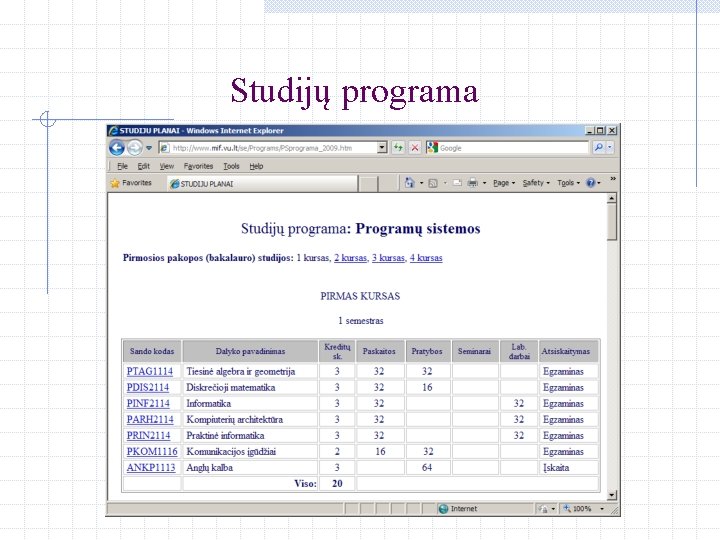Open course code ANKP1113 link
This screenshot has height=540, width=720.
(151, 468)
